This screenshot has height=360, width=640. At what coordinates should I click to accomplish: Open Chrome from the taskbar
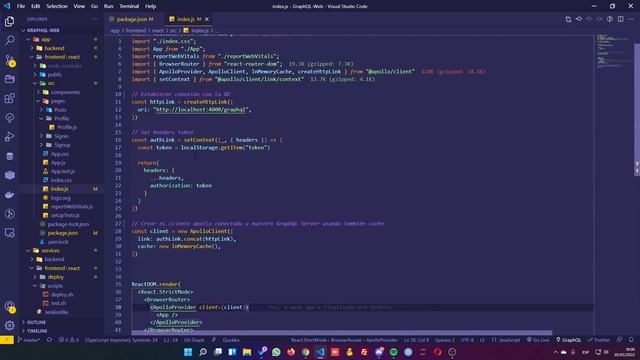pyautogui.click(x=306, y=352)
